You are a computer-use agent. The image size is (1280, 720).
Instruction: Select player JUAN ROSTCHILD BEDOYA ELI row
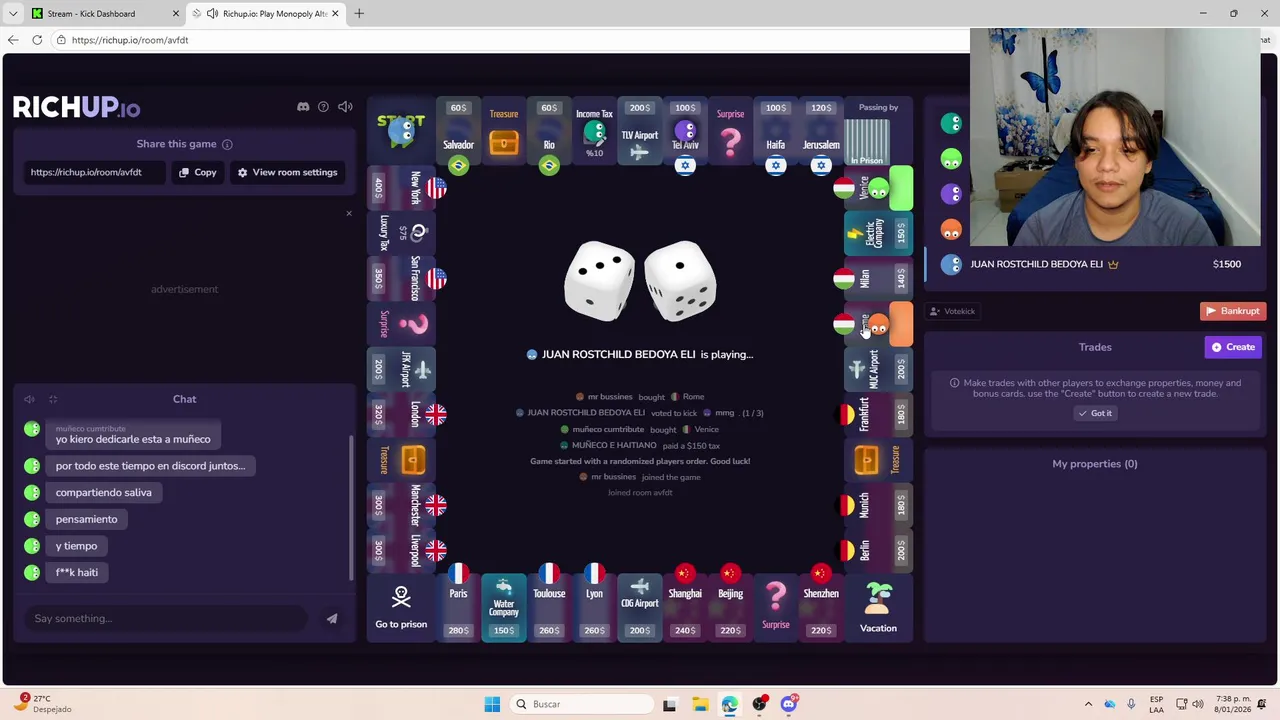coord(1095,264)
